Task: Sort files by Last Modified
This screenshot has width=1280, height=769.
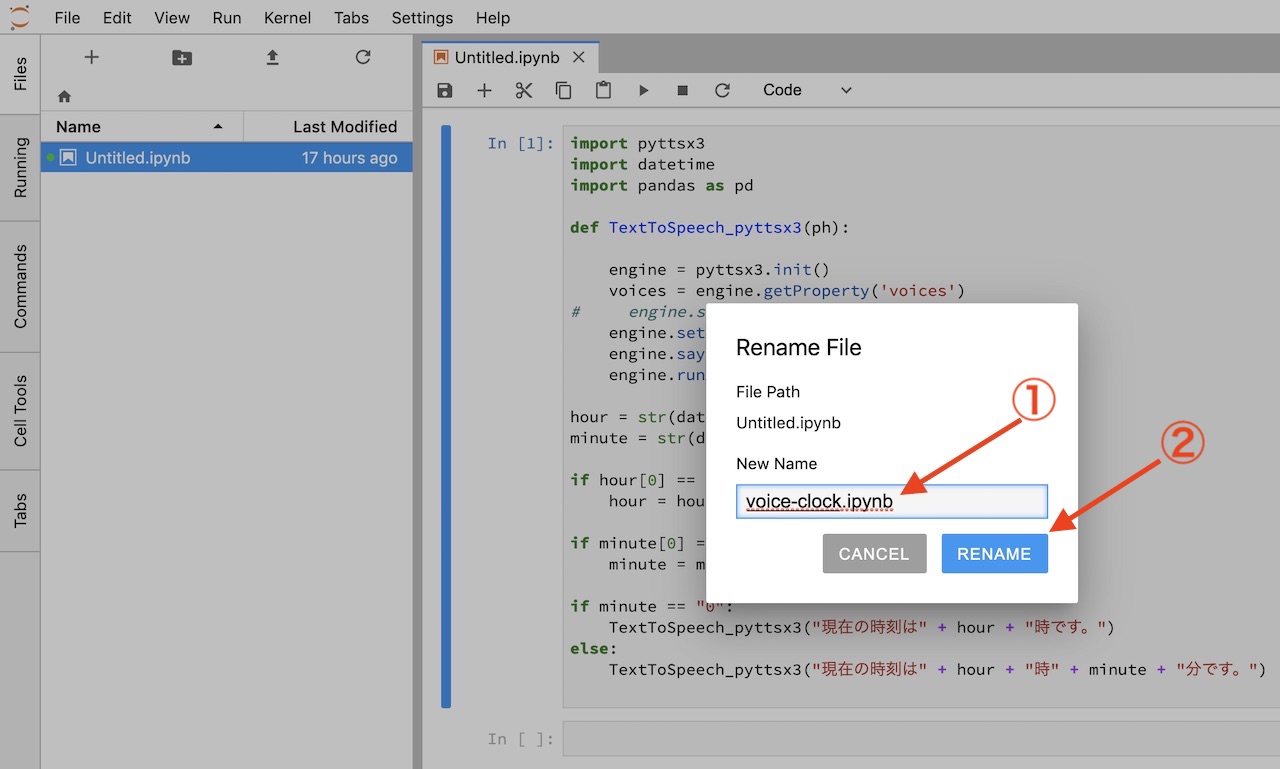Action: (x=328, y=126)
